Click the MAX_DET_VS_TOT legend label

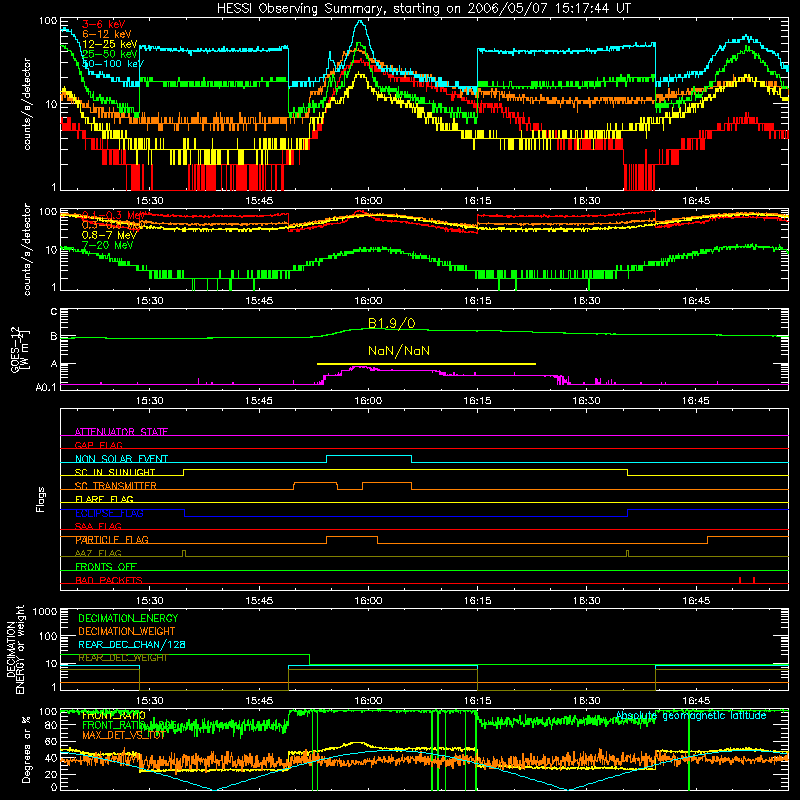123,735
